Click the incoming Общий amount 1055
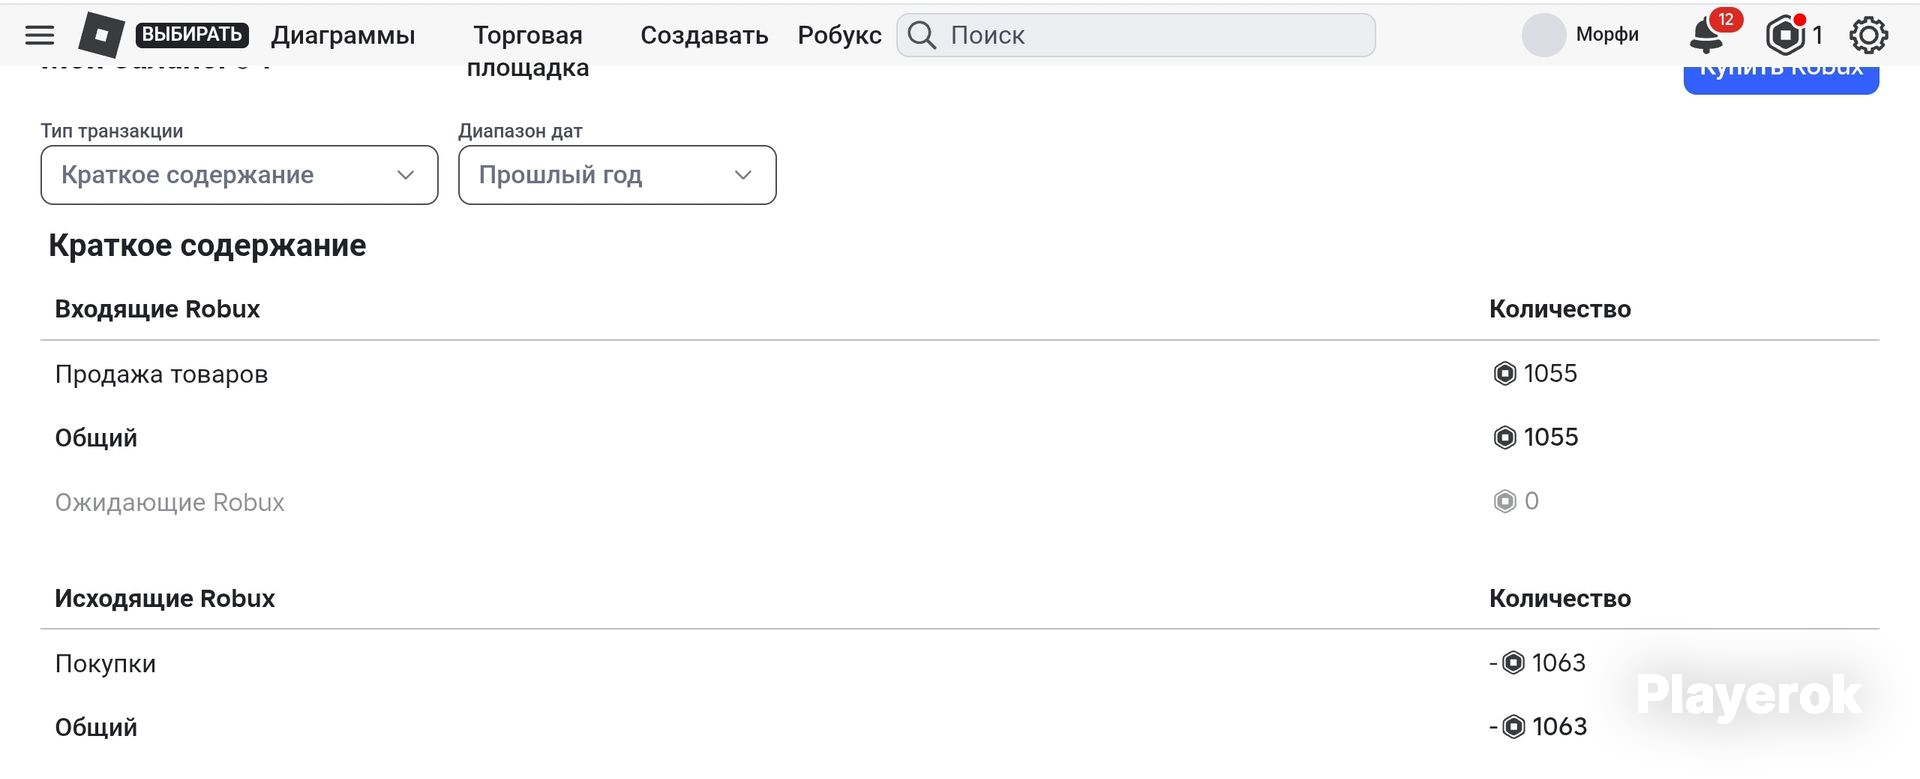1920x779 pixels. click(1535, 437)
